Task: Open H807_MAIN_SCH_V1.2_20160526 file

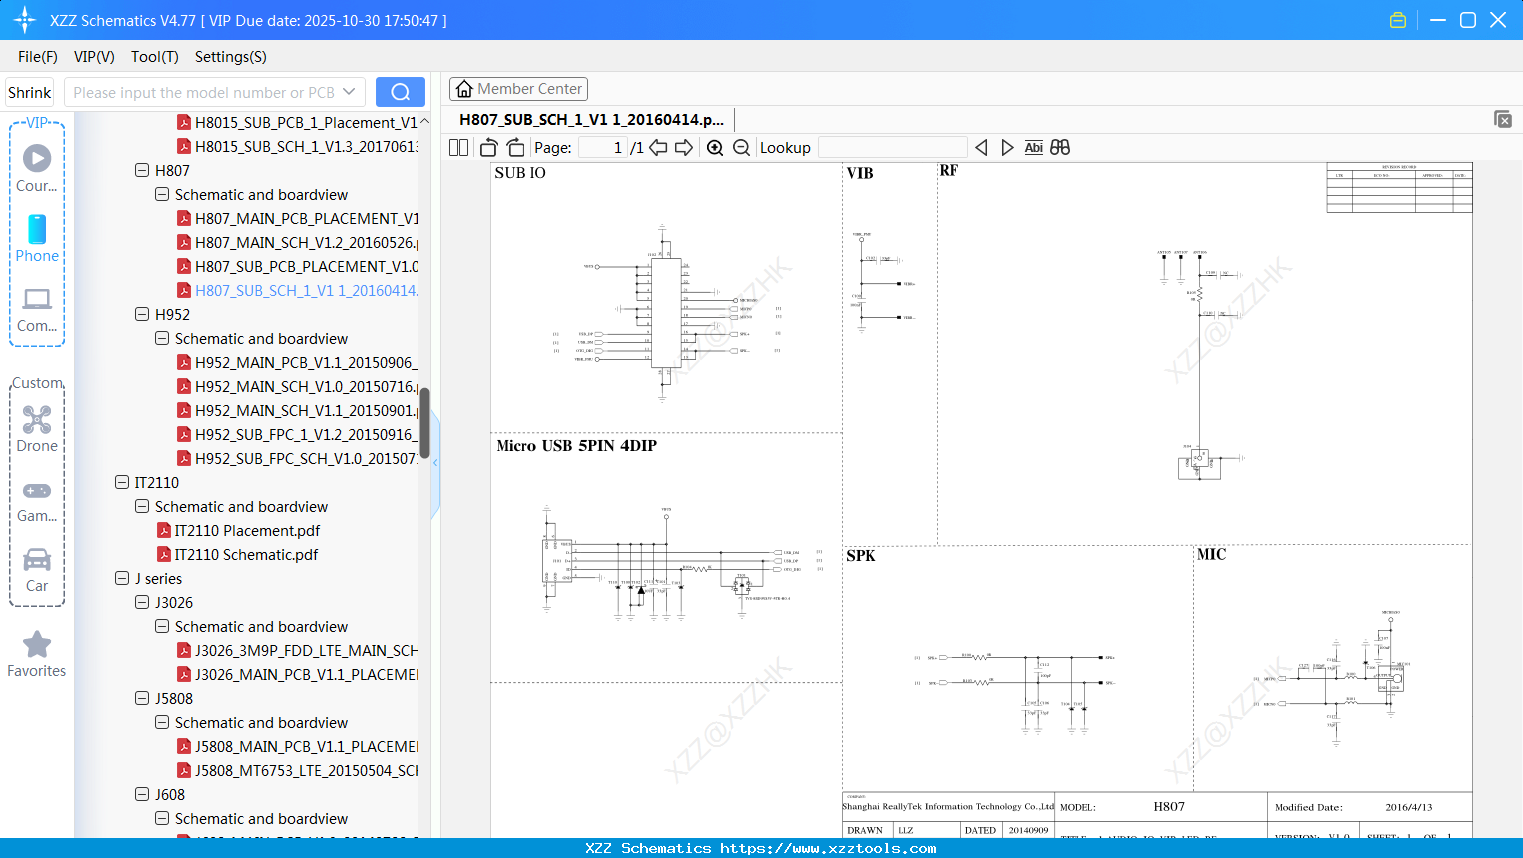Action: coord(298,242)
